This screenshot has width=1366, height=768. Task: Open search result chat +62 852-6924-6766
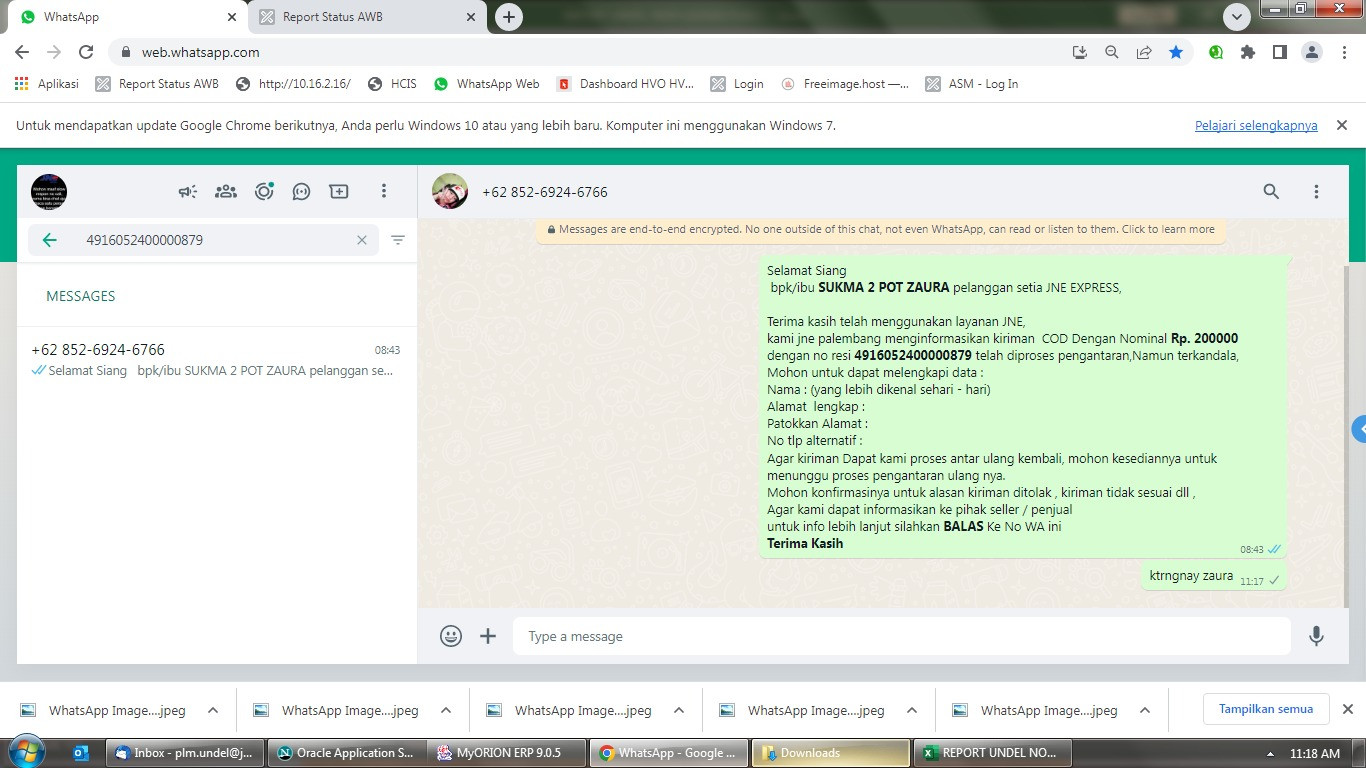point(216,359)
